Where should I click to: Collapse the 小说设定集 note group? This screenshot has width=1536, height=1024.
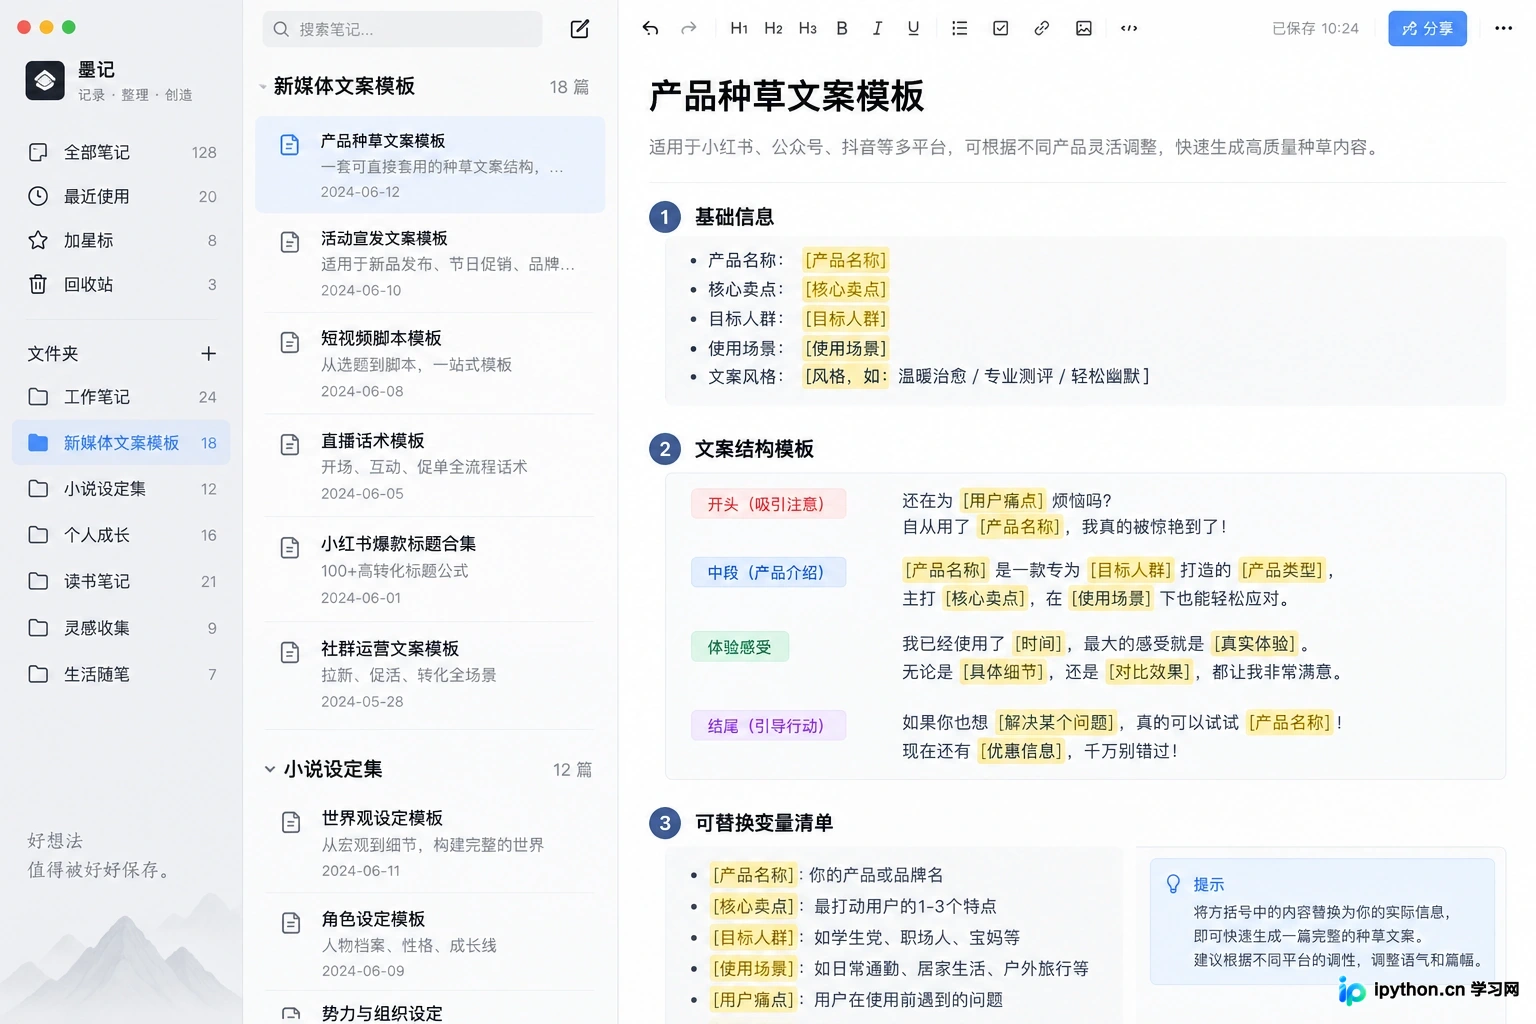pyautogui.click(x=269, y=769)
